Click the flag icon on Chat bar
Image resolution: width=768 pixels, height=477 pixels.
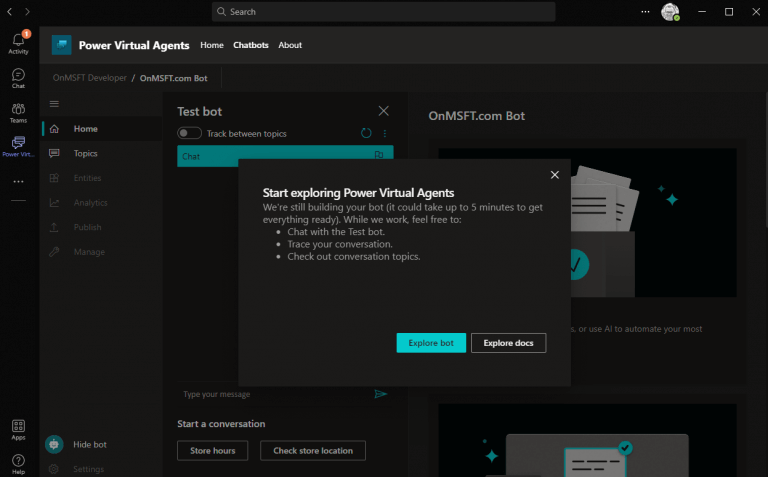tap(379, 155)
